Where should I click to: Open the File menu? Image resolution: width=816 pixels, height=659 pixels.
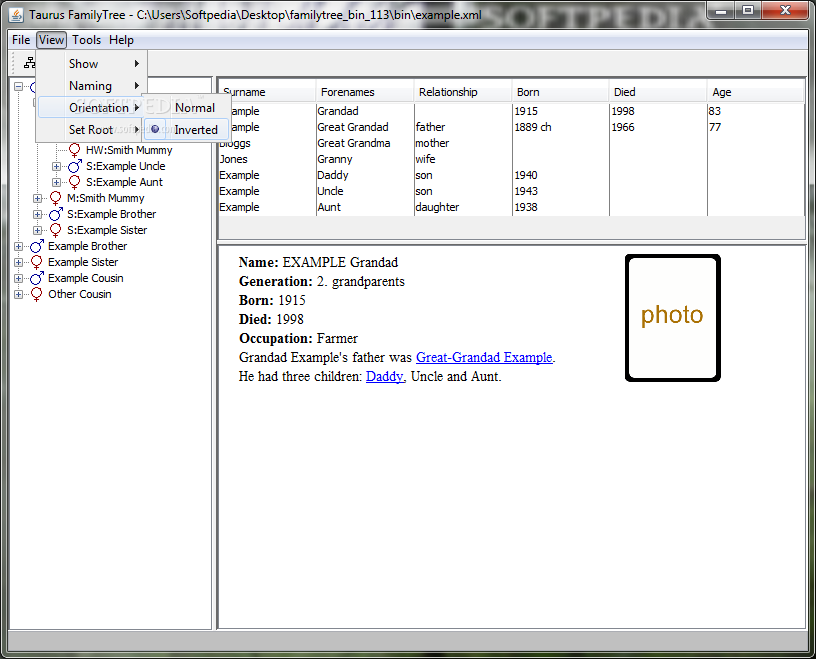tap(21, 40)
